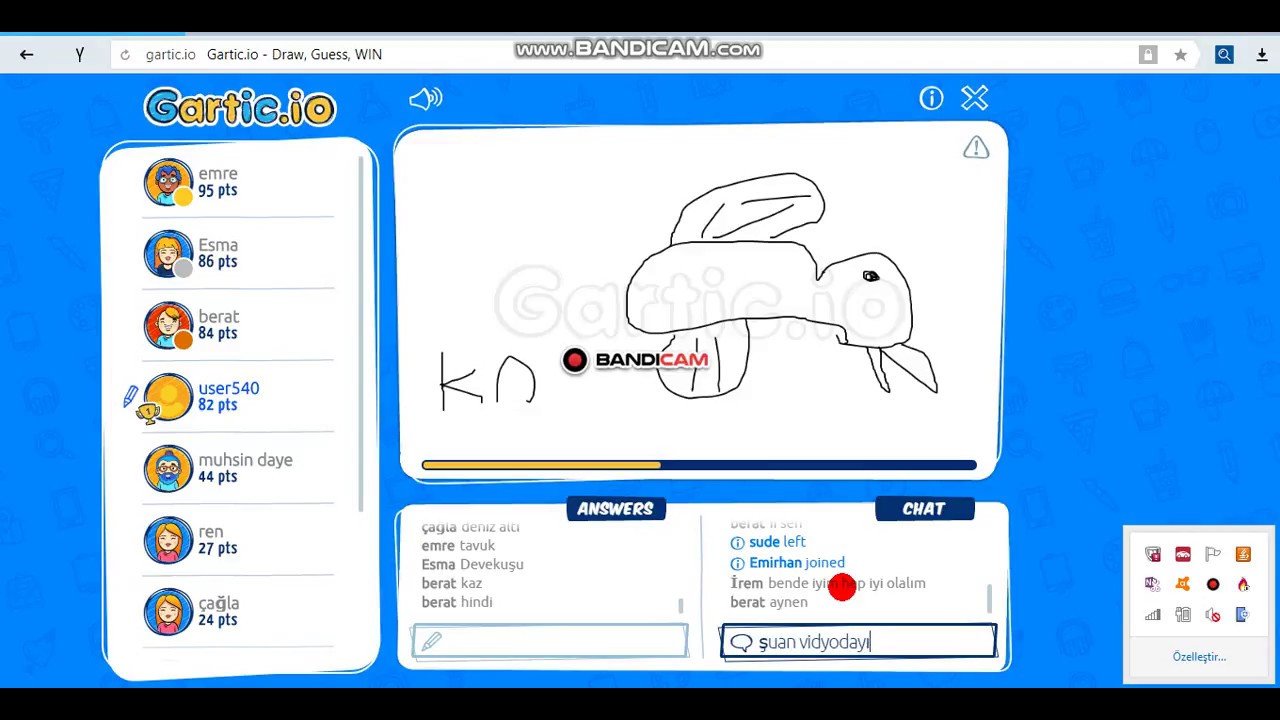Select berat's avatar in player list

[x=167, y=326]
